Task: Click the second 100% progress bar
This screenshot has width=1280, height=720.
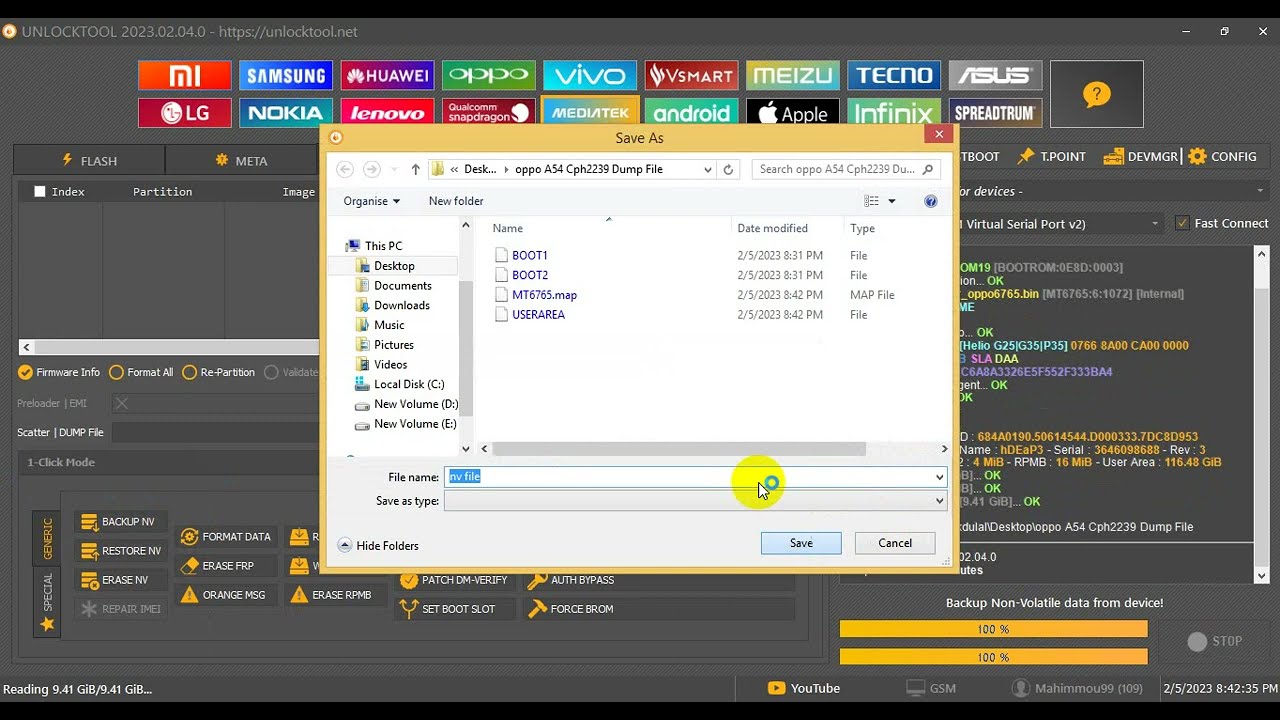Action: (994, 657)
